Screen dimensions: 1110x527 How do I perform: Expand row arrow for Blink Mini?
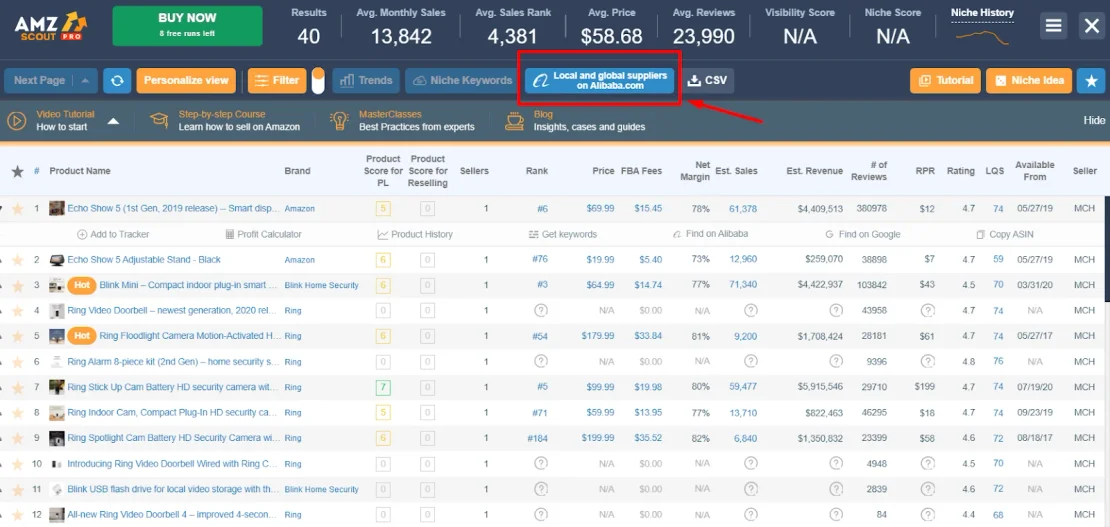pyautogui.click(x=2, y=285)
